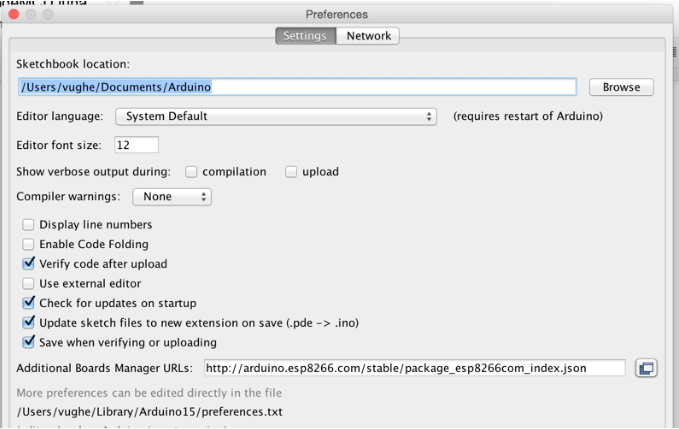Select the Settings tab
This screenshot has height=429, width=679.
305,36
